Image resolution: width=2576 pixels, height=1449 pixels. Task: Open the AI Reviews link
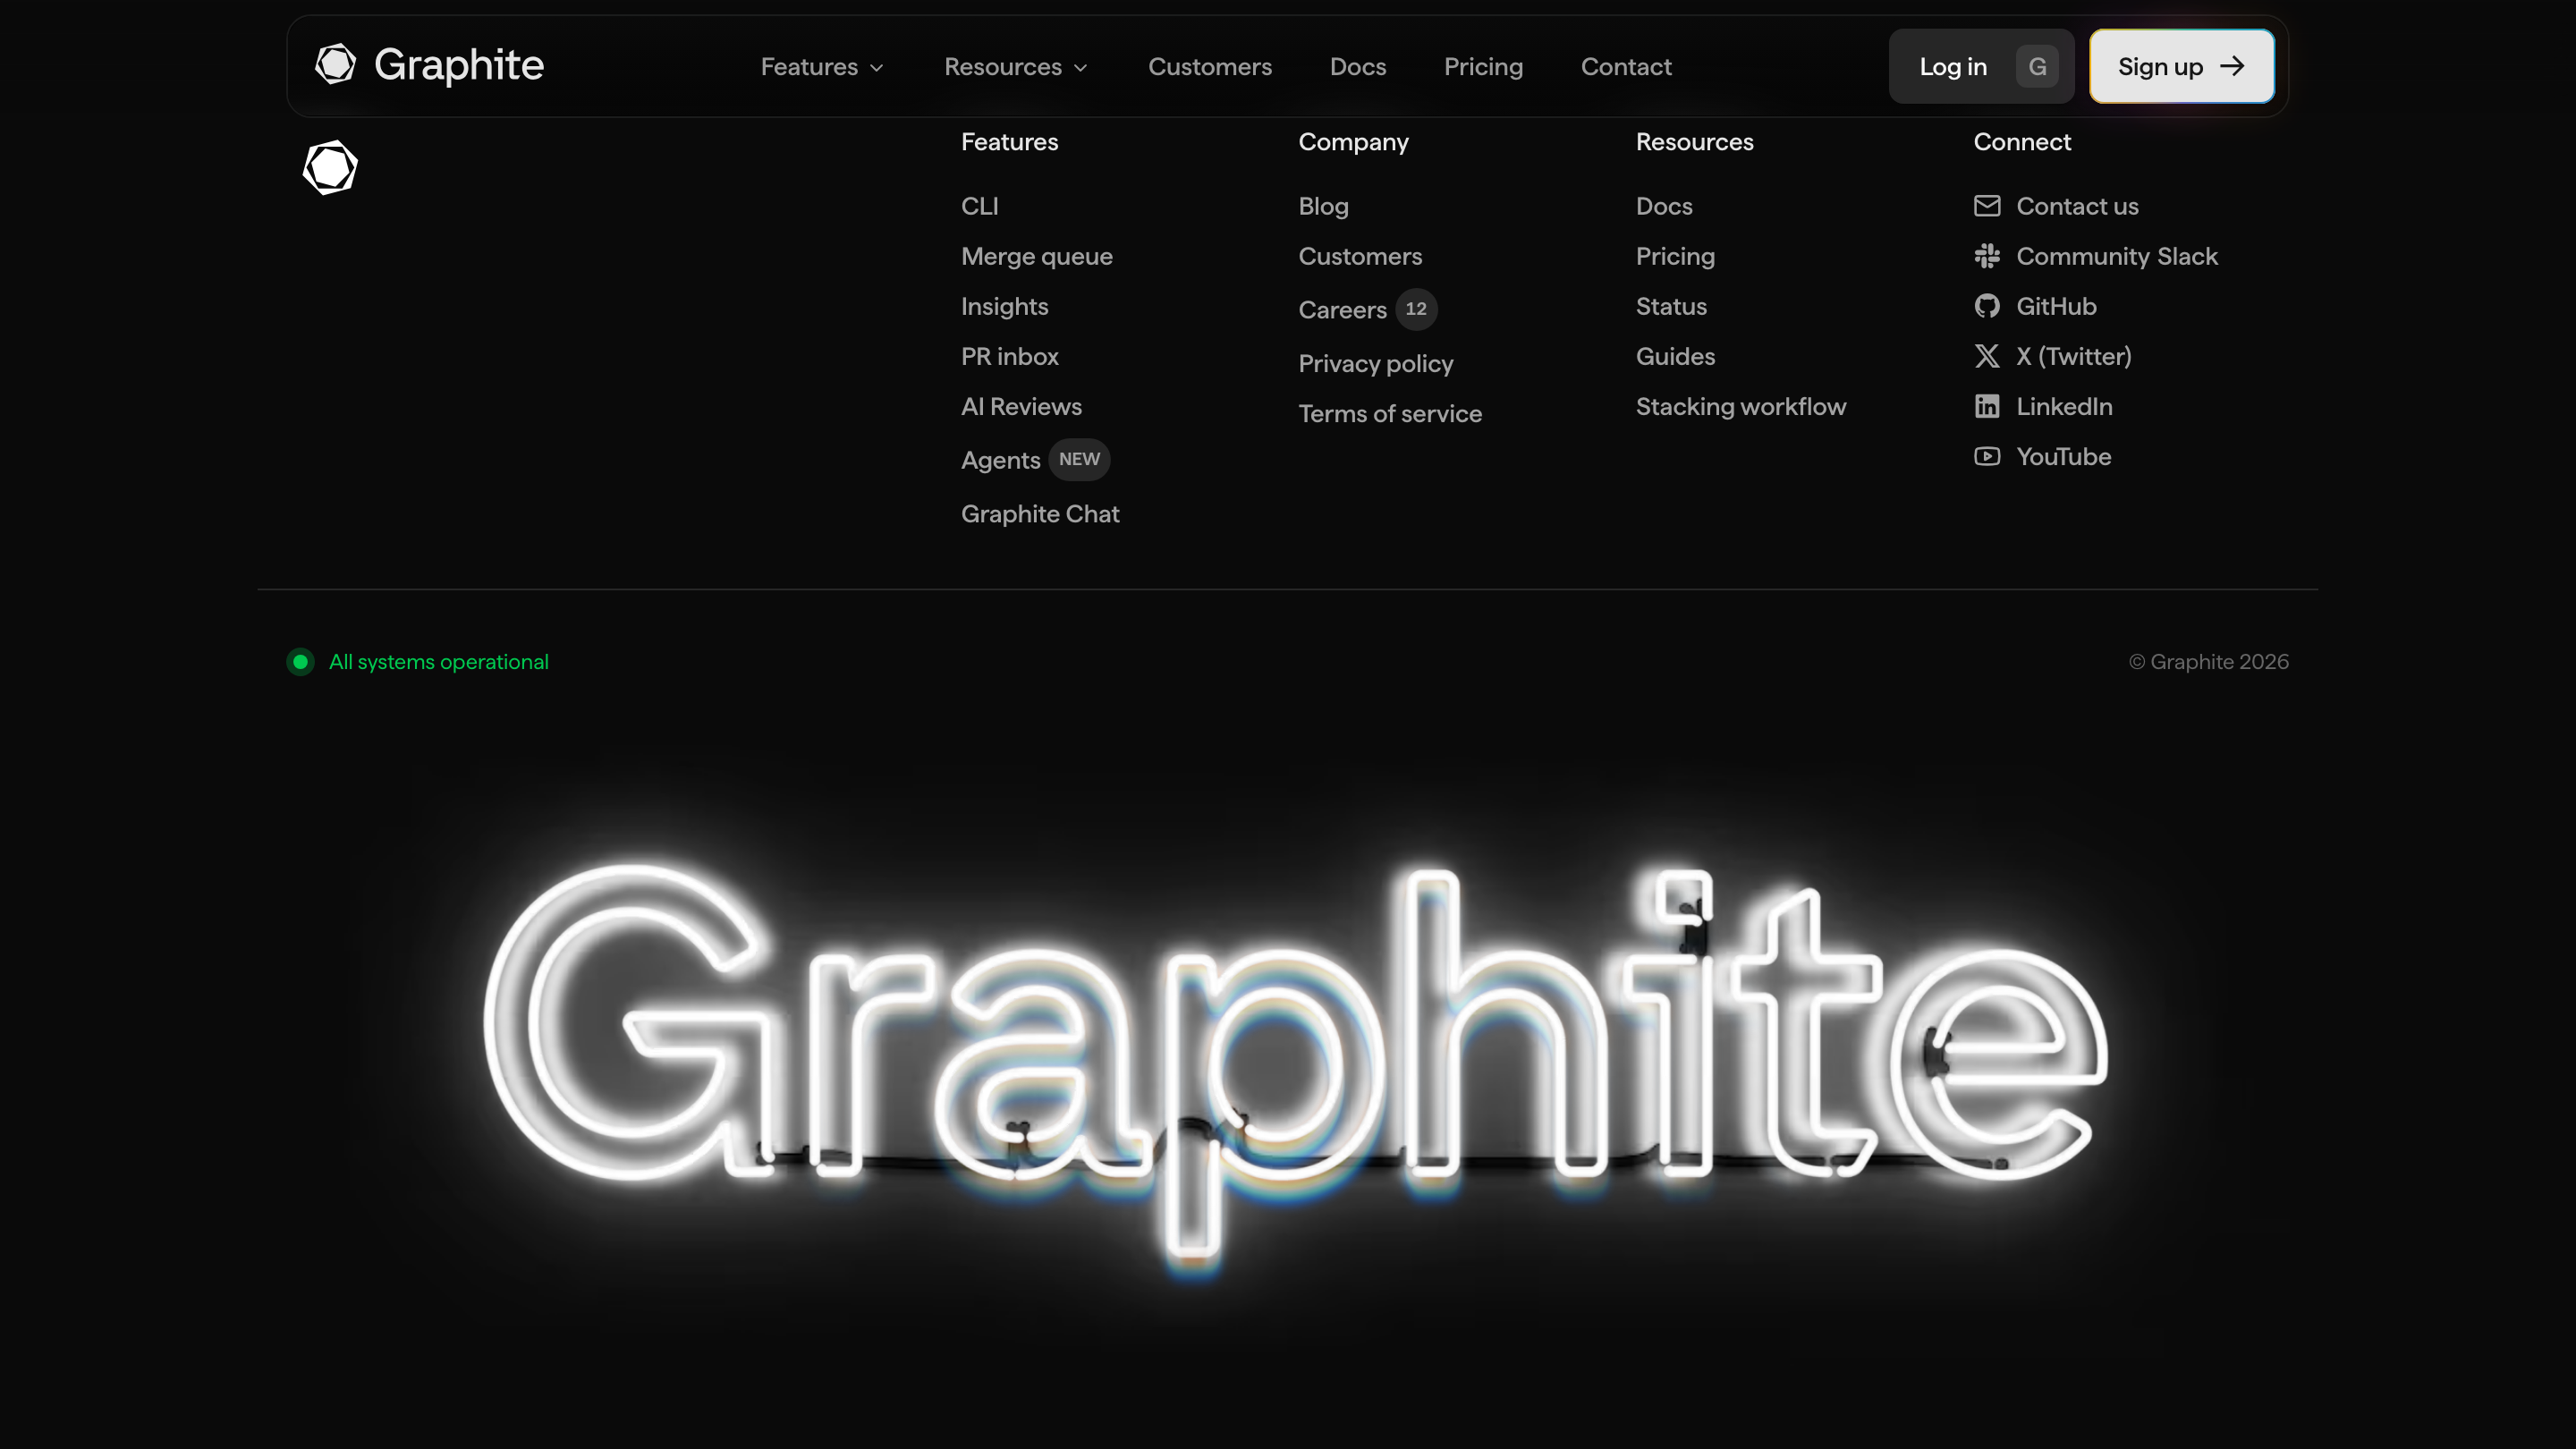[x=1021, y=406]
